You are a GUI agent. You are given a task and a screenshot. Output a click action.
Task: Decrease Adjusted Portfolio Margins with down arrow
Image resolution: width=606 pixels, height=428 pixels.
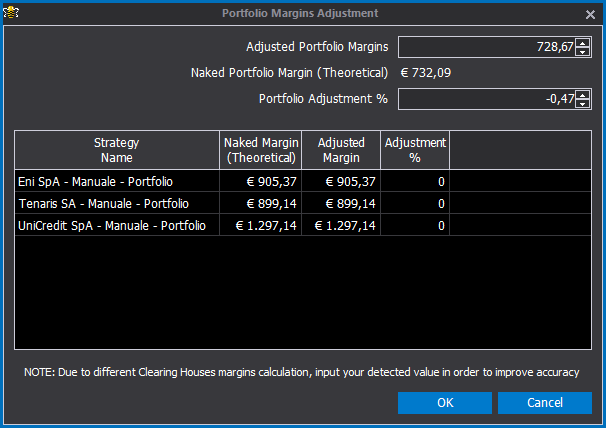(582, 51)
